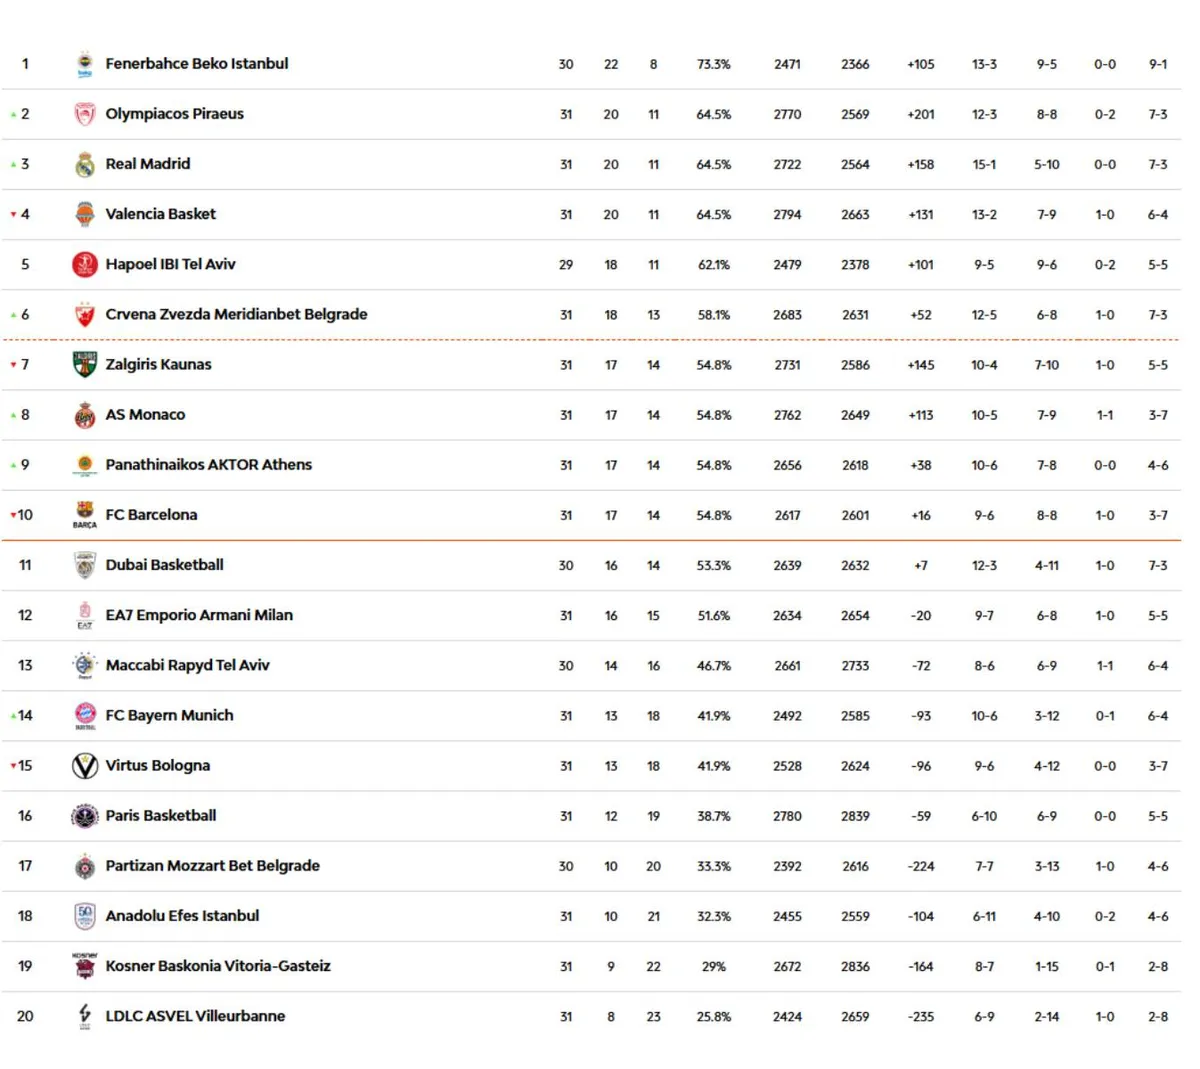Open the Dubai Basketball team link
The height and width of the screenshot is (1069, 1200).
(x=164, y=565)
